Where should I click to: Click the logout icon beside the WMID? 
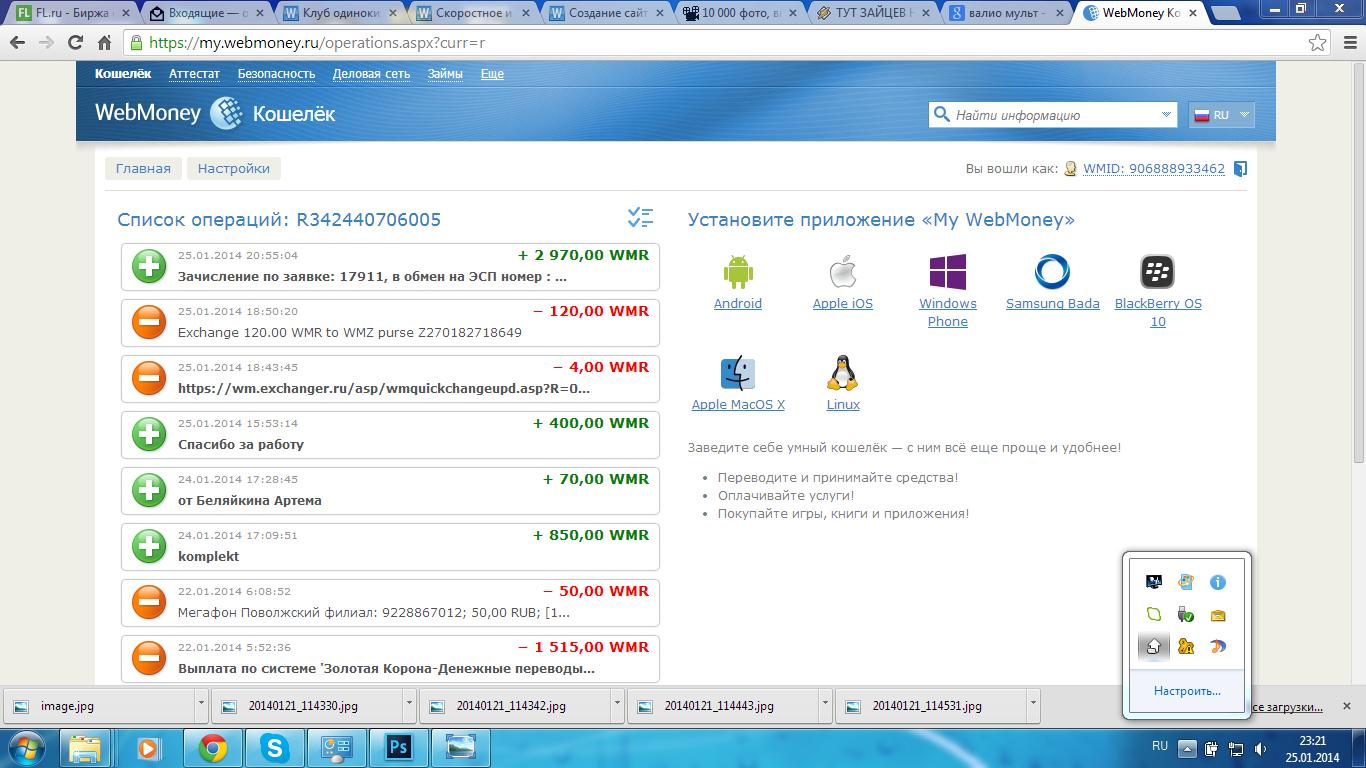[x=1240, y=169]
